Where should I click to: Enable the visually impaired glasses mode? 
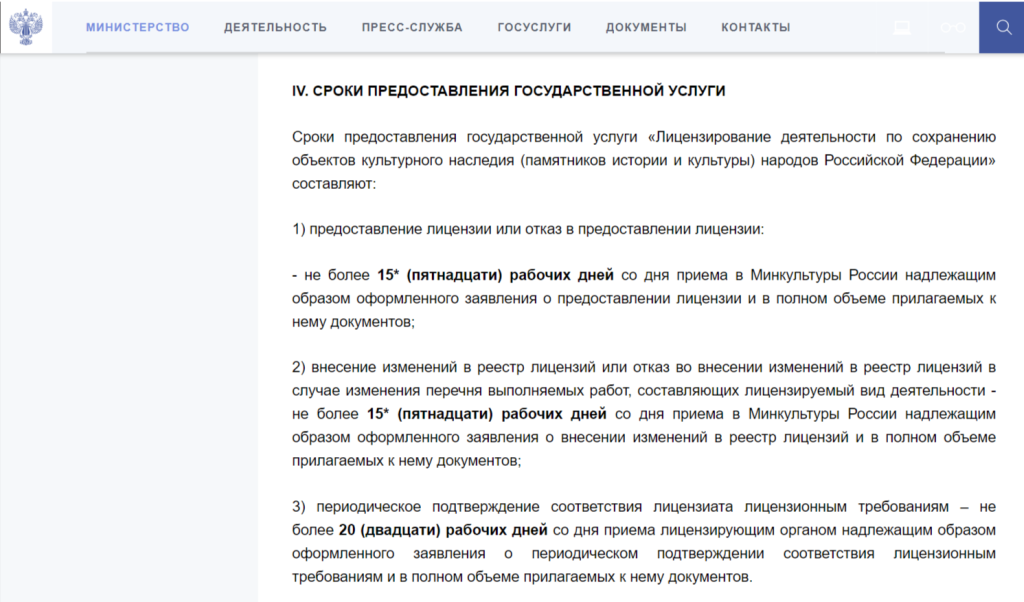(953, 27)
